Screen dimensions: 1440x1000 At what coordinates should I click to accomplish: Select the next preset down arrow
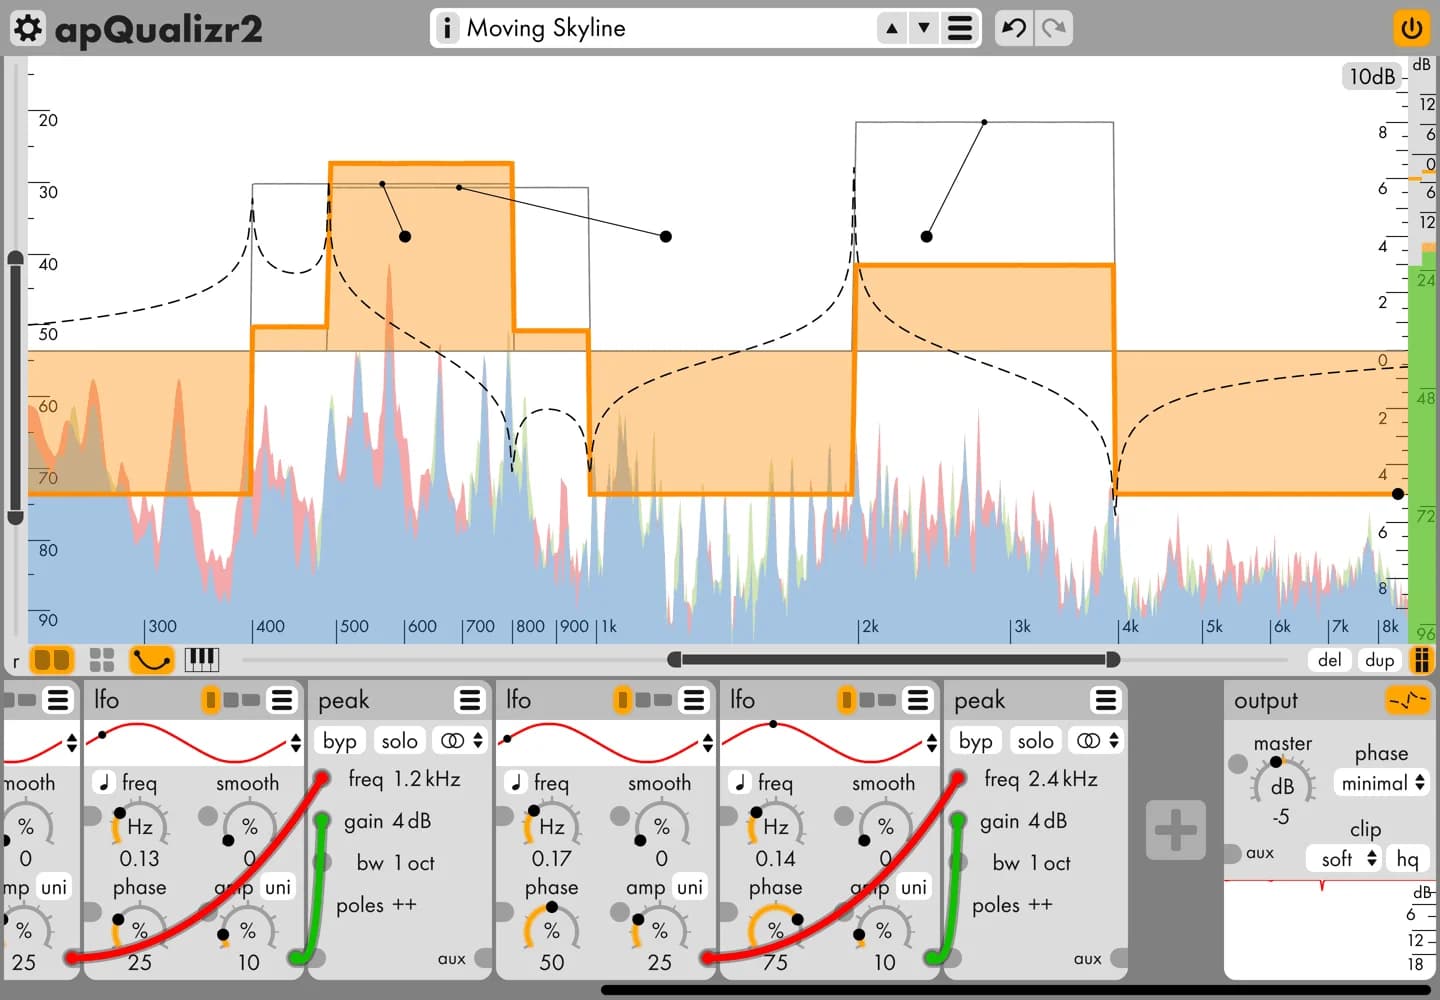(x=924, y=28)
